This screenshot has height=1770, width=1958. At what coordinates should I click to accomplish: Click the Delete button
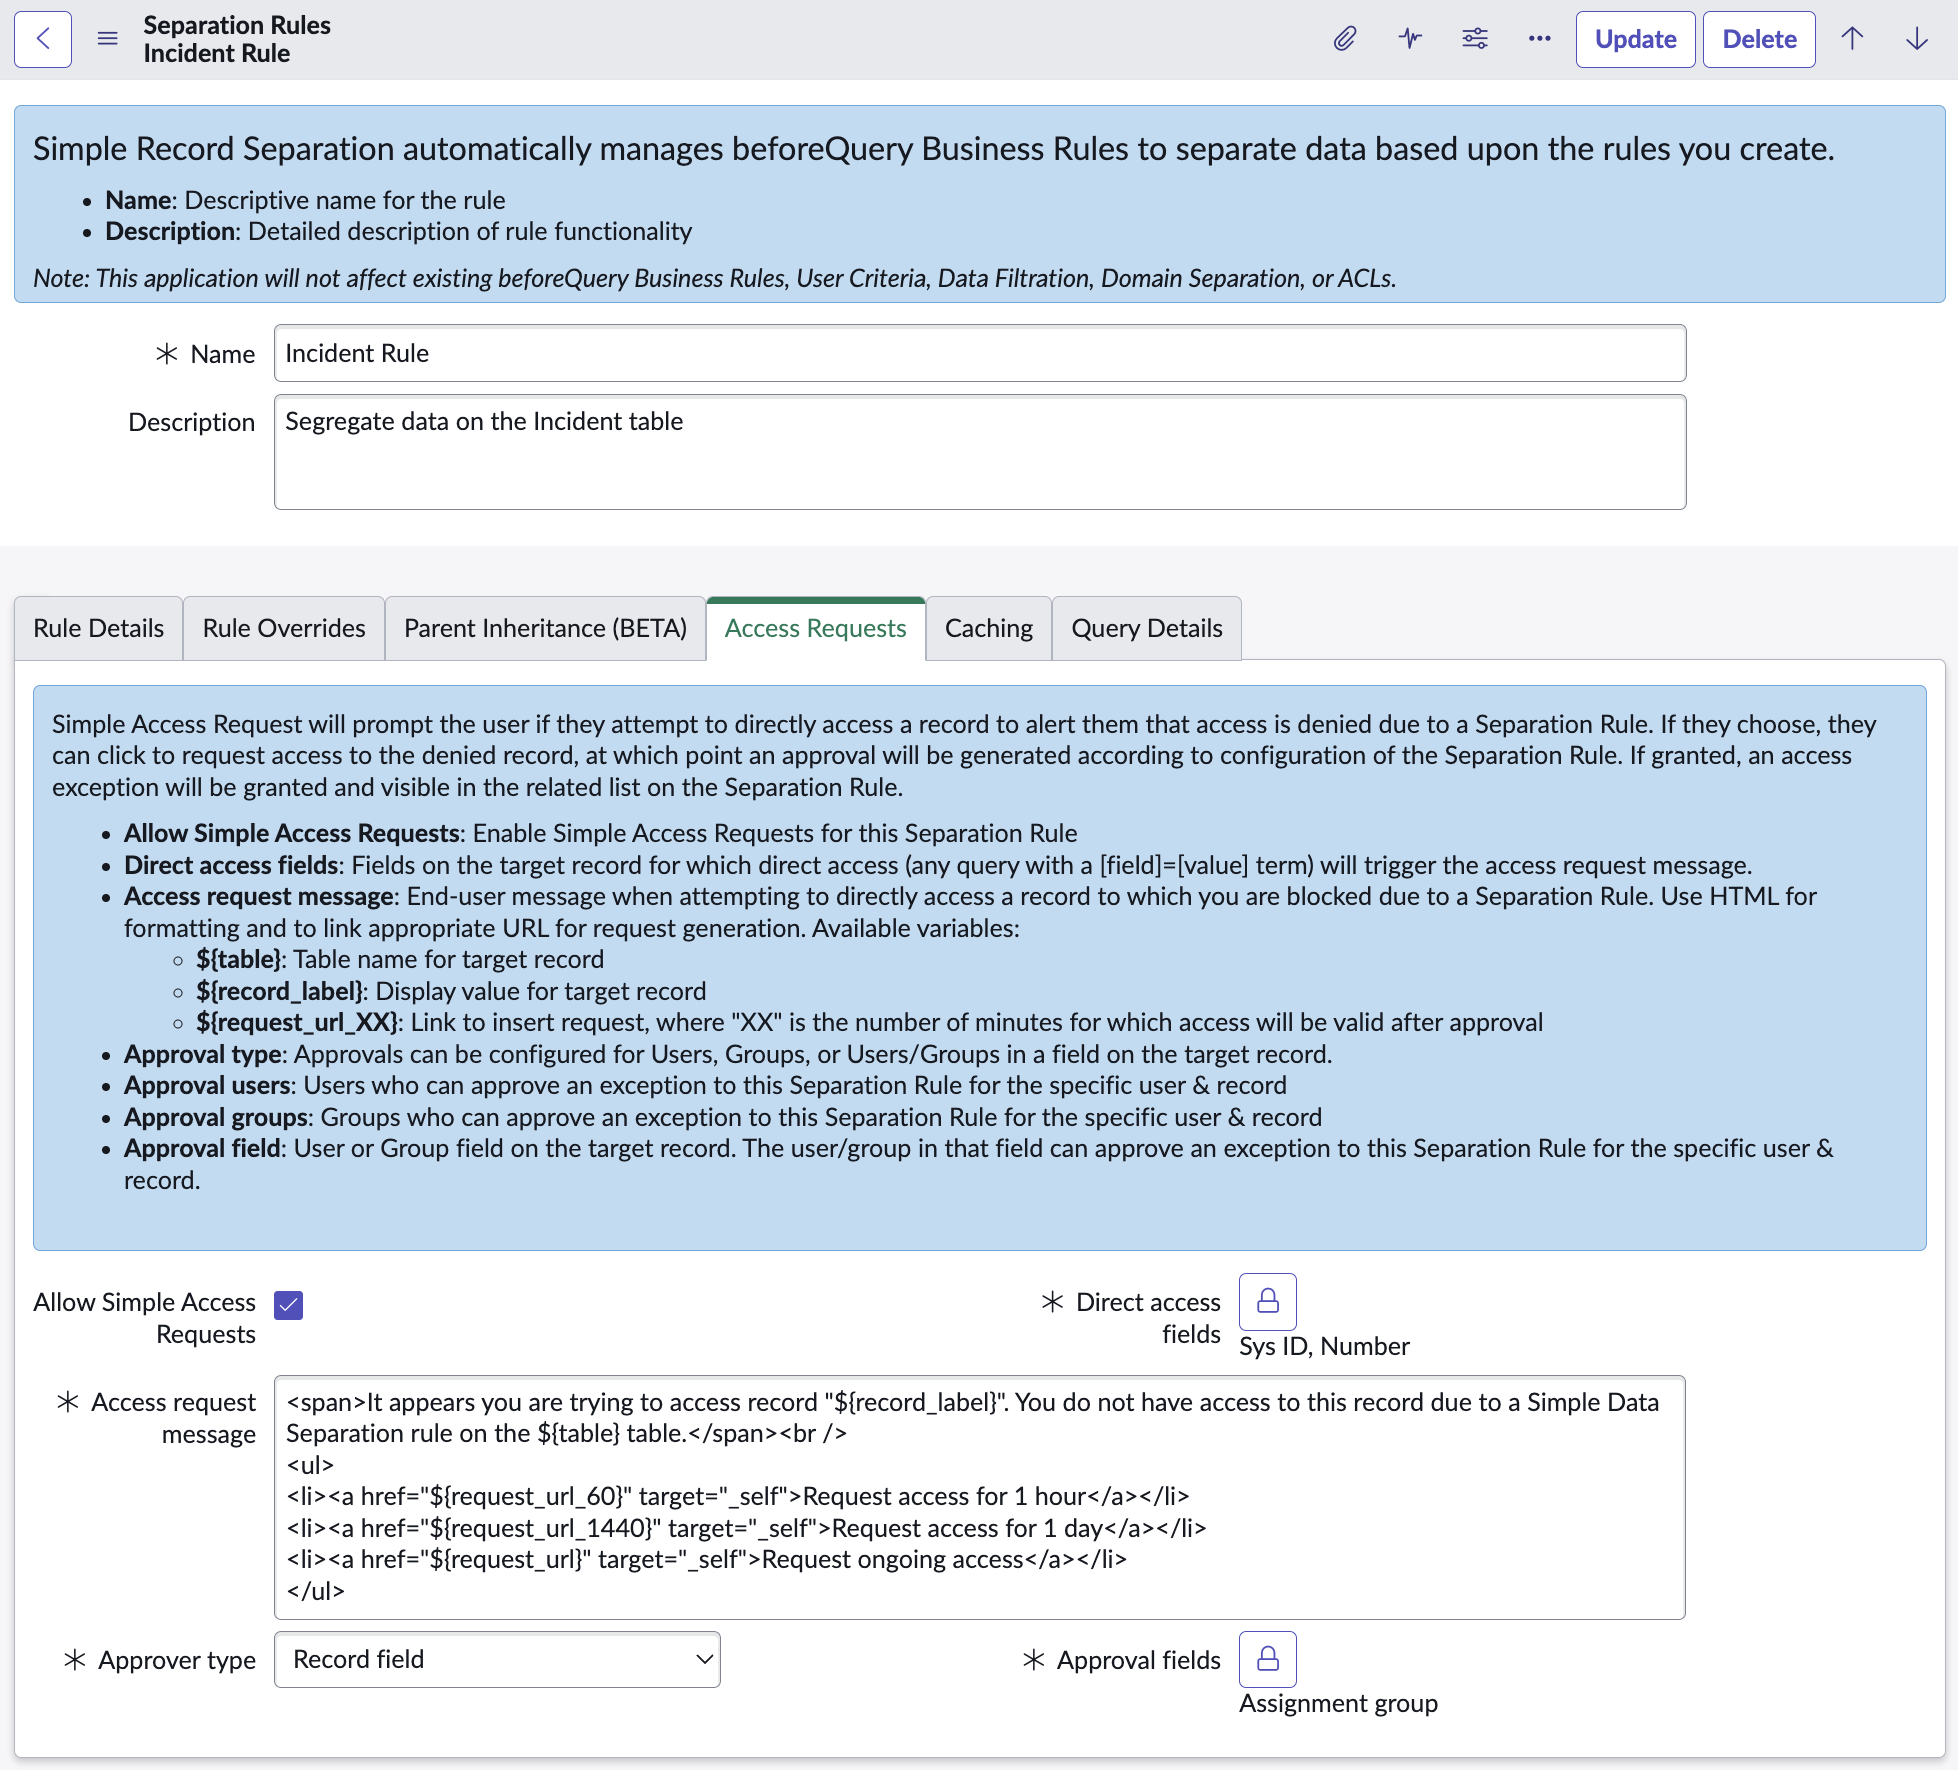click(1759, 39)
